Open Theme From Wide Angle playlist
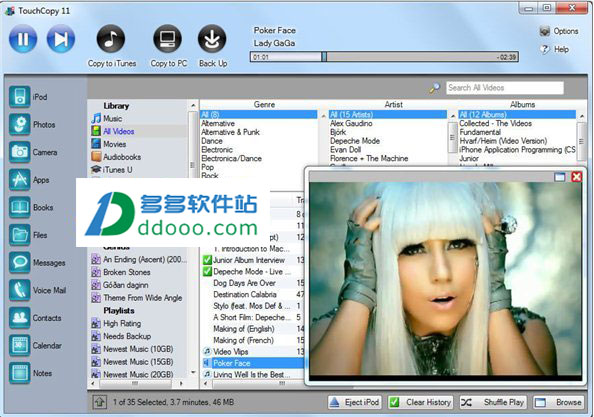The width and height of the screenshot is (594, 417). [x=143, y=298]
